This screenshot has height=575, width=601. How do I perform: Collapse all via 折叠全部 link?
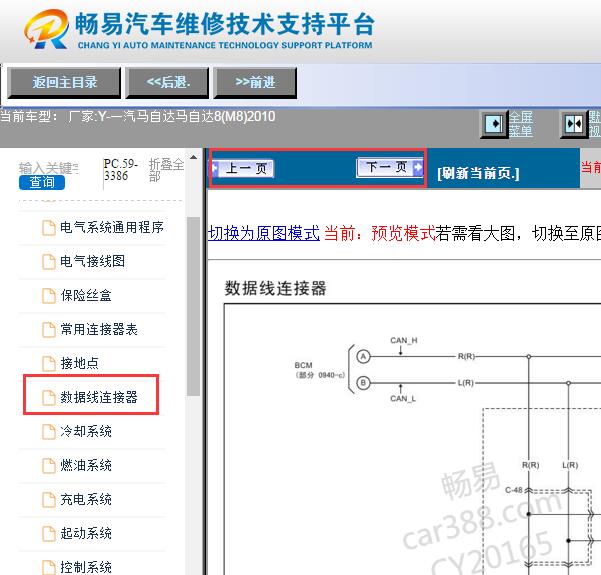[x=166, y=170]
